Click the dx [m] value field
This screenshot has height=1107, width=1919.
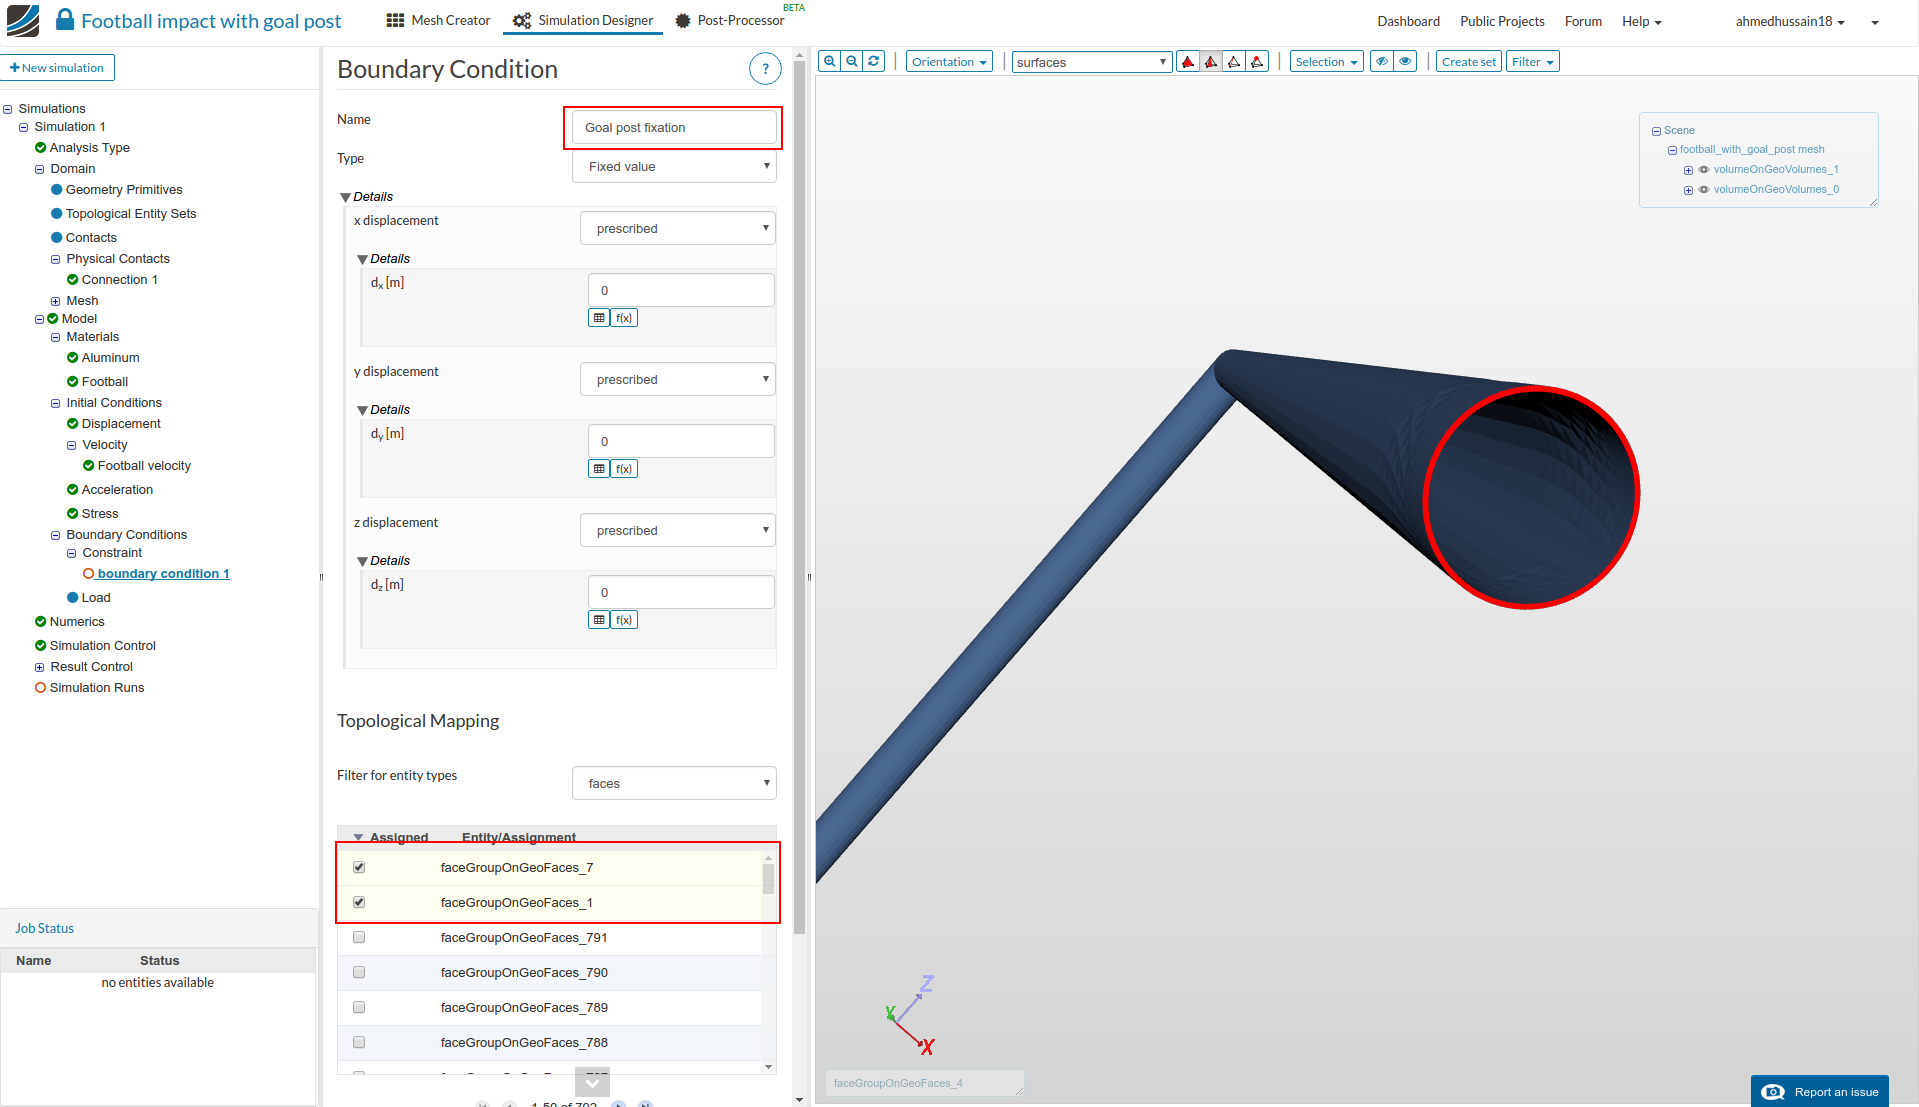point(681,290)
